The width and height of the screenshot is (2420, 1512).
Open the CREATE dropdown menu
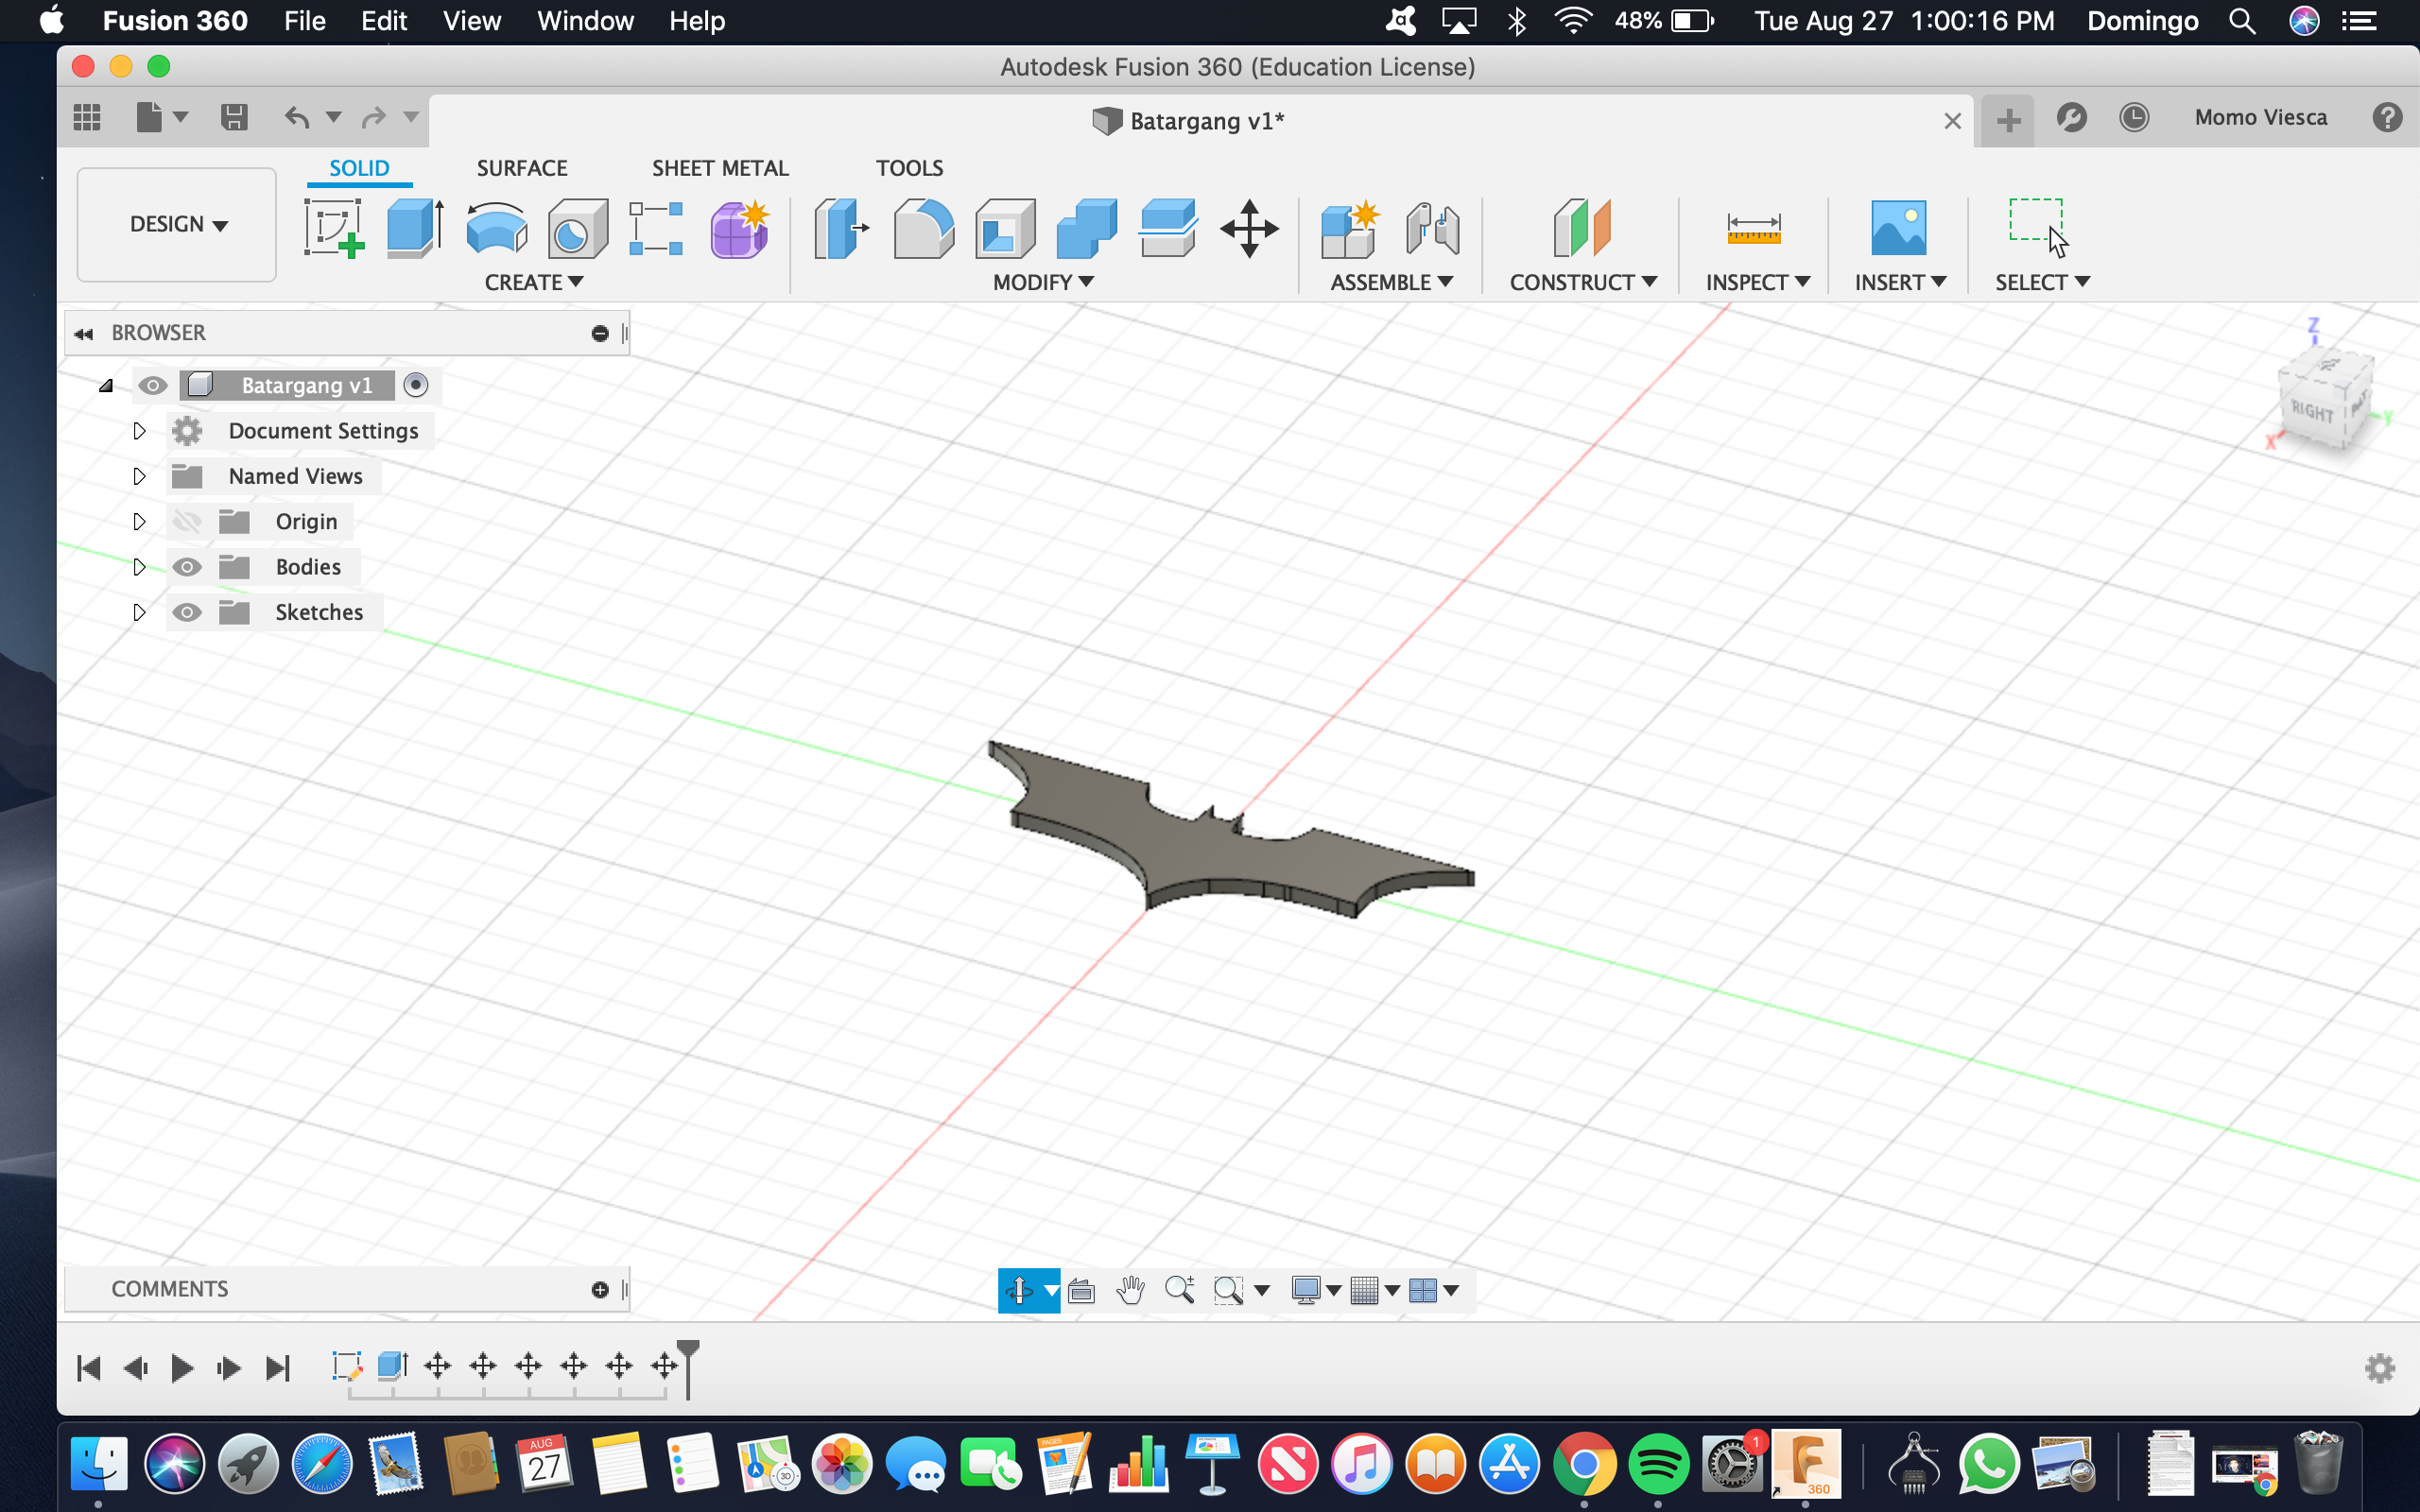point(534,282)
